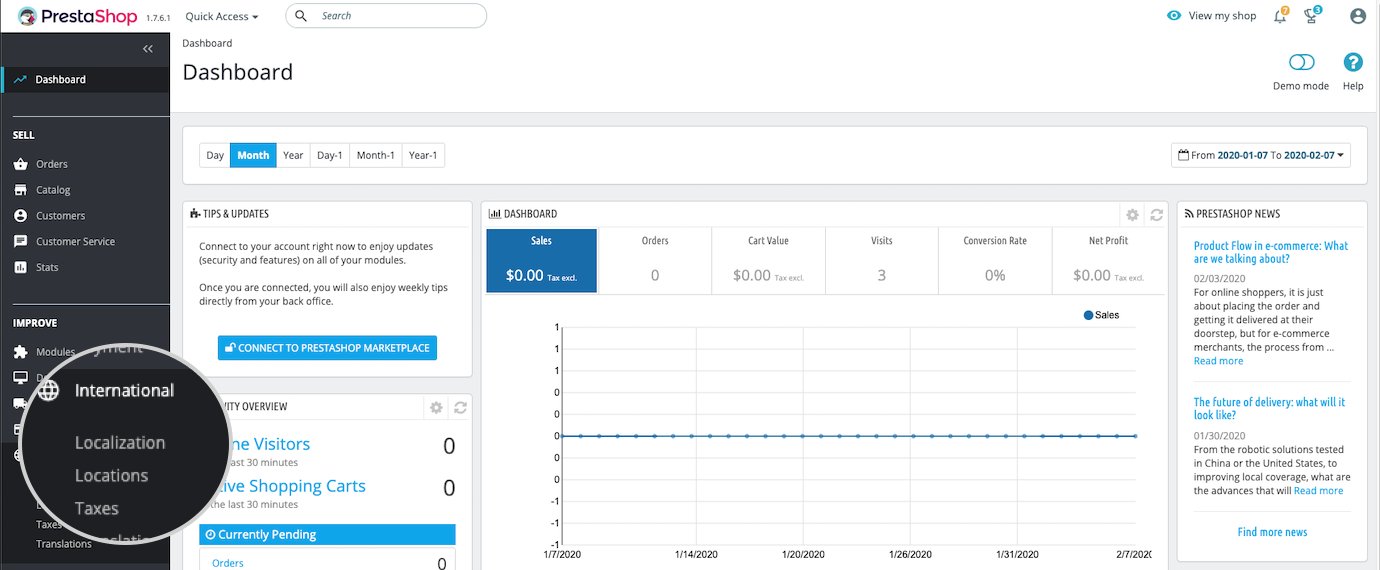Viewport: 1380px width, 570px height.
Task: Select the Day period button
Action: tap(215, 155)
